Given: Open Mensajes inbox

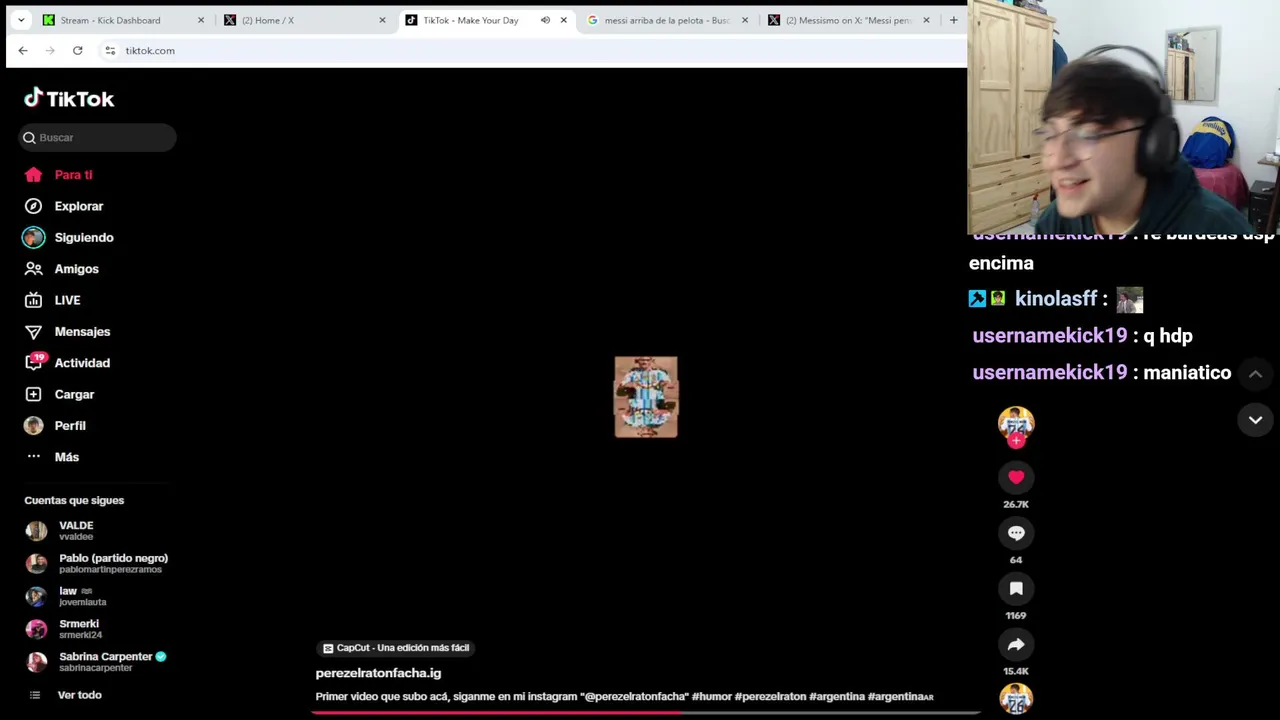Looking at the screenshot, I should pos(67,332).
